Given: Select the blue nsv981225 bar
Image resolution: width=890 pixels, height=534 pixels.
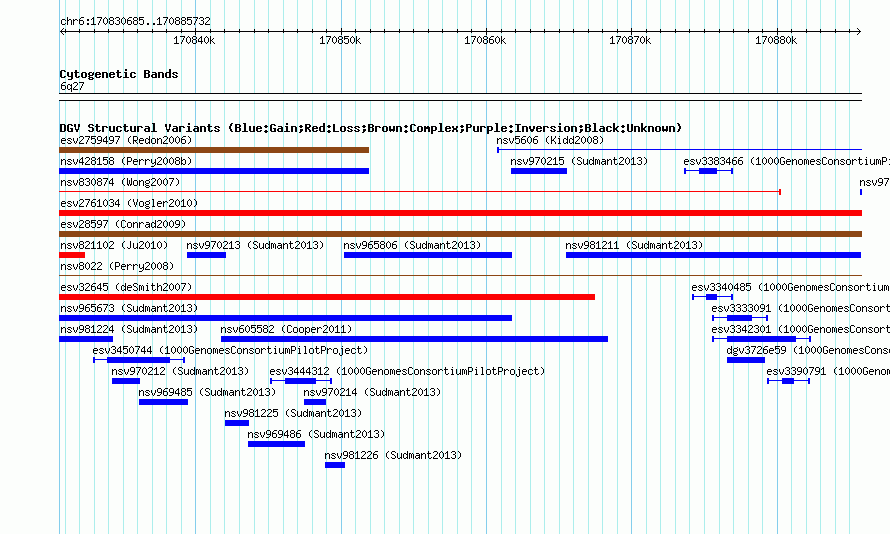Looking at the screenshot, I should point(237,423).
